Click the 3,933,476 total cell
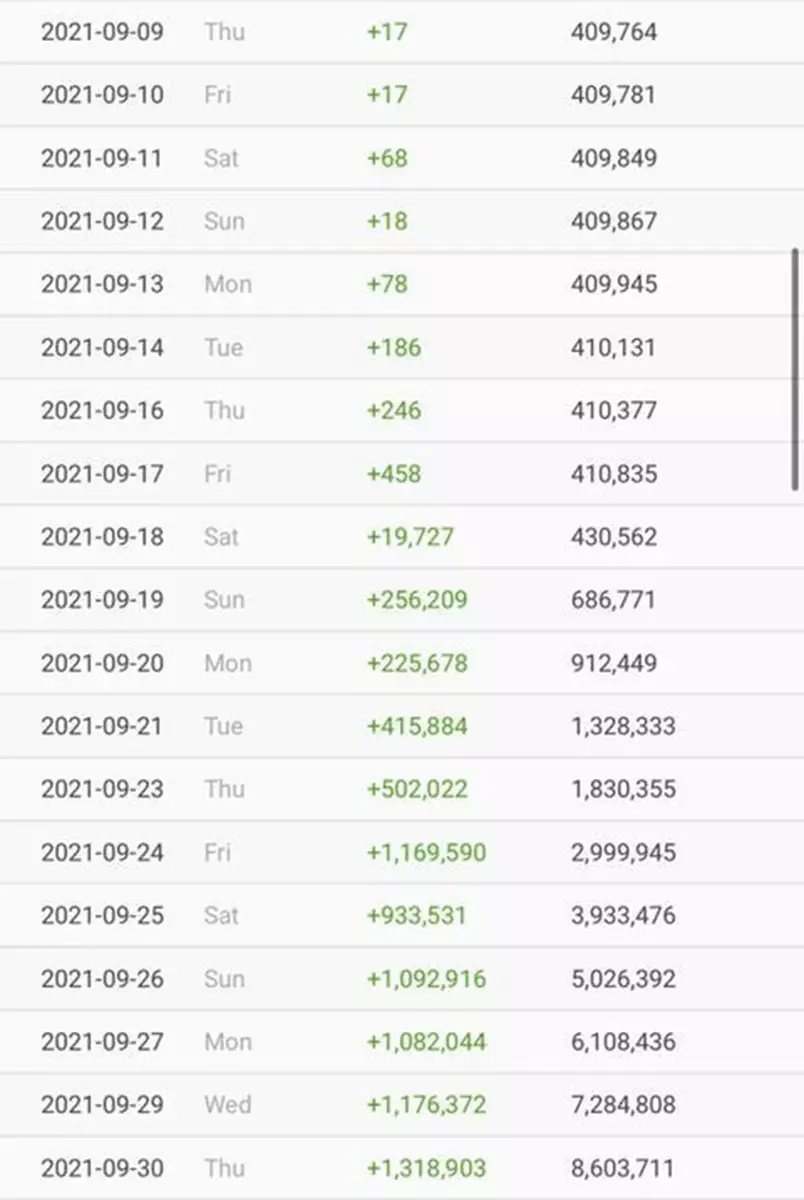The image size is (804, 1200). point(623,916)
